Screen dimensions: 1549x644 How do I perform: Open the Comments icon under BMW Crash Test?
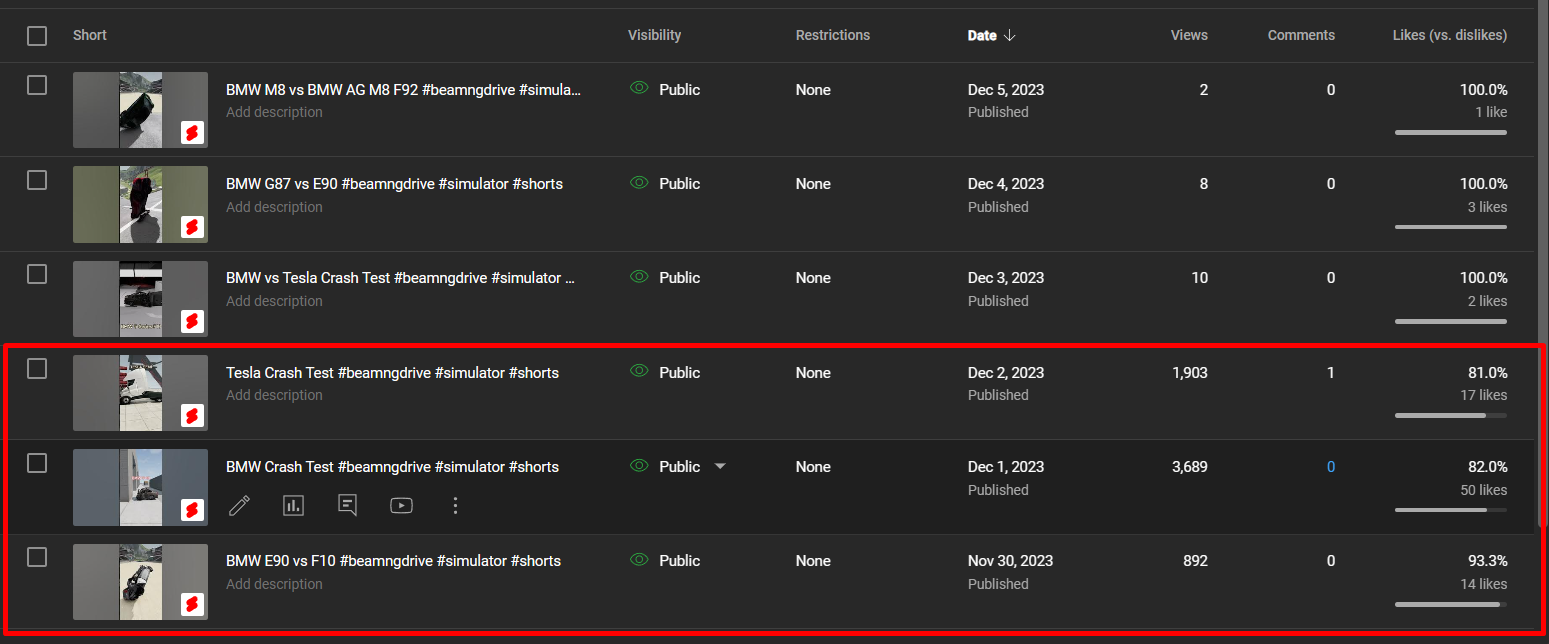tap(347, 505)
